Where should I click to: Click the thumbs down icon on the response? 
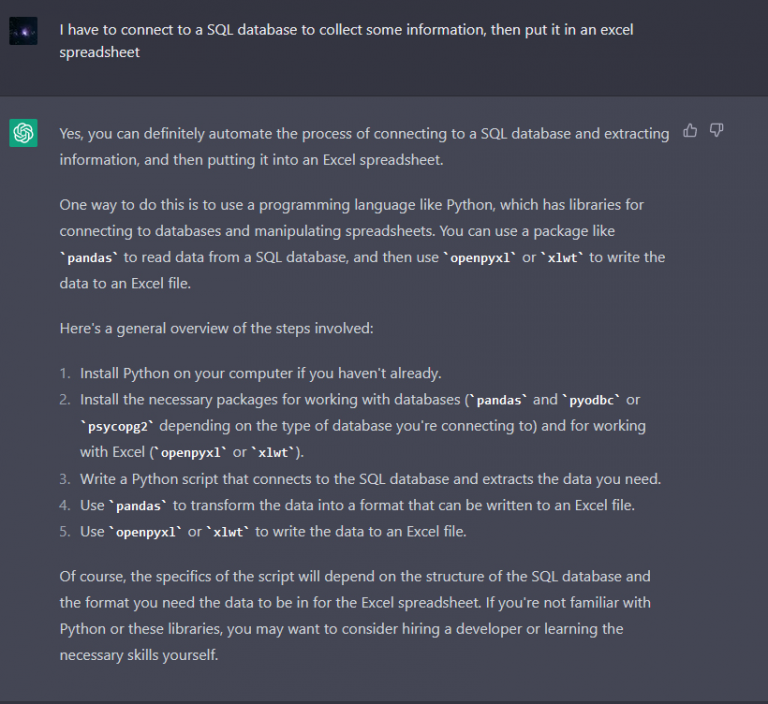(x=716, y=131)
